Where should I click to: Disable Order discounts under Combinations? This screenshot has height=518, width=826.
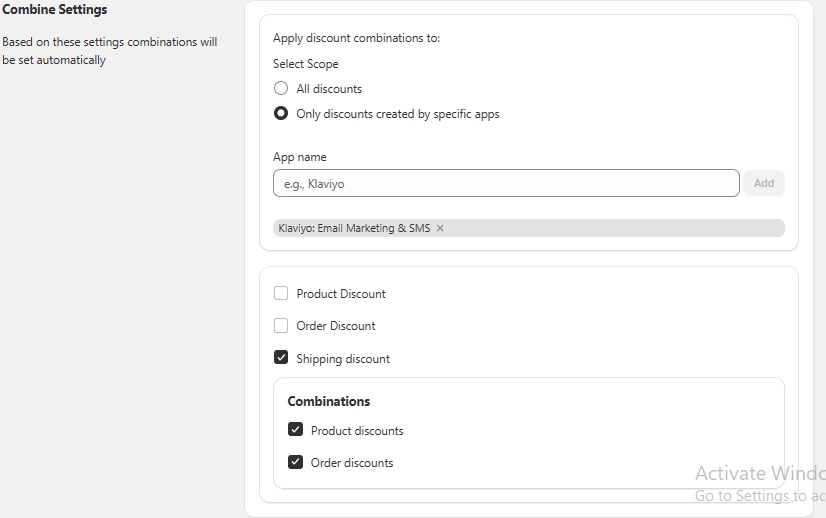click(x=296, y=462)
